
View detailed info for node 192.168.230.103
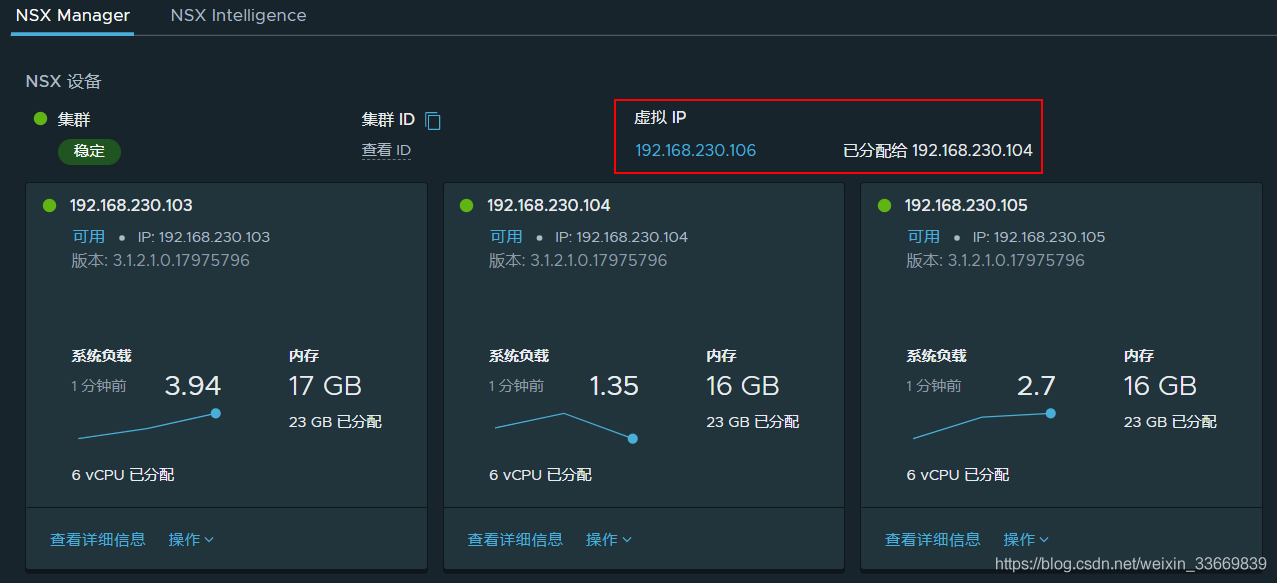pos(98,539)
